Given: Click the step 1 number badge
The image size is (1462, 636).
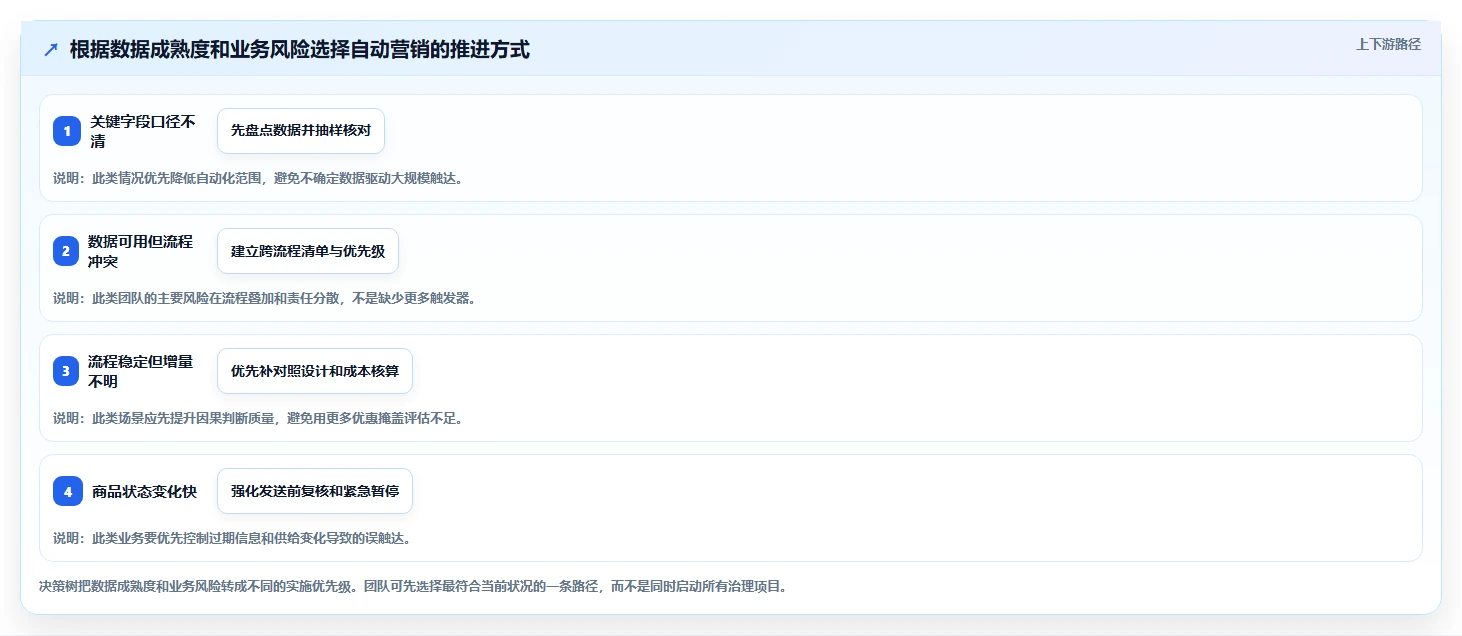Looking at the screenshot, I should click(67, 131).
